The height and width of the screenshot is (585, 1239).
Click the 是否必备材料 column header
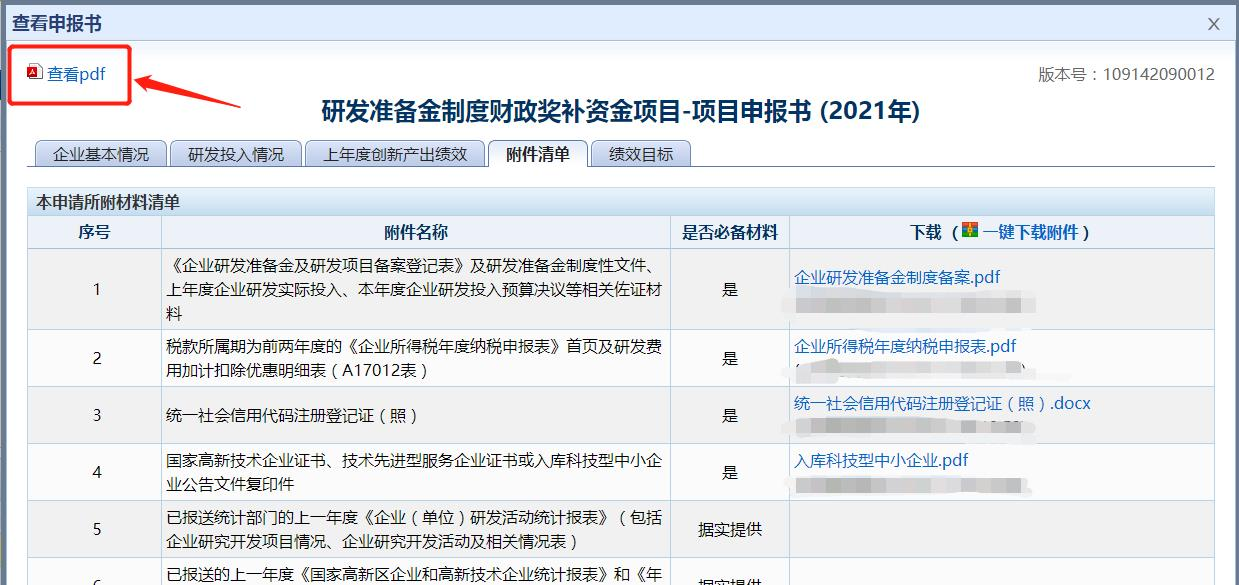tap(729, 232)
